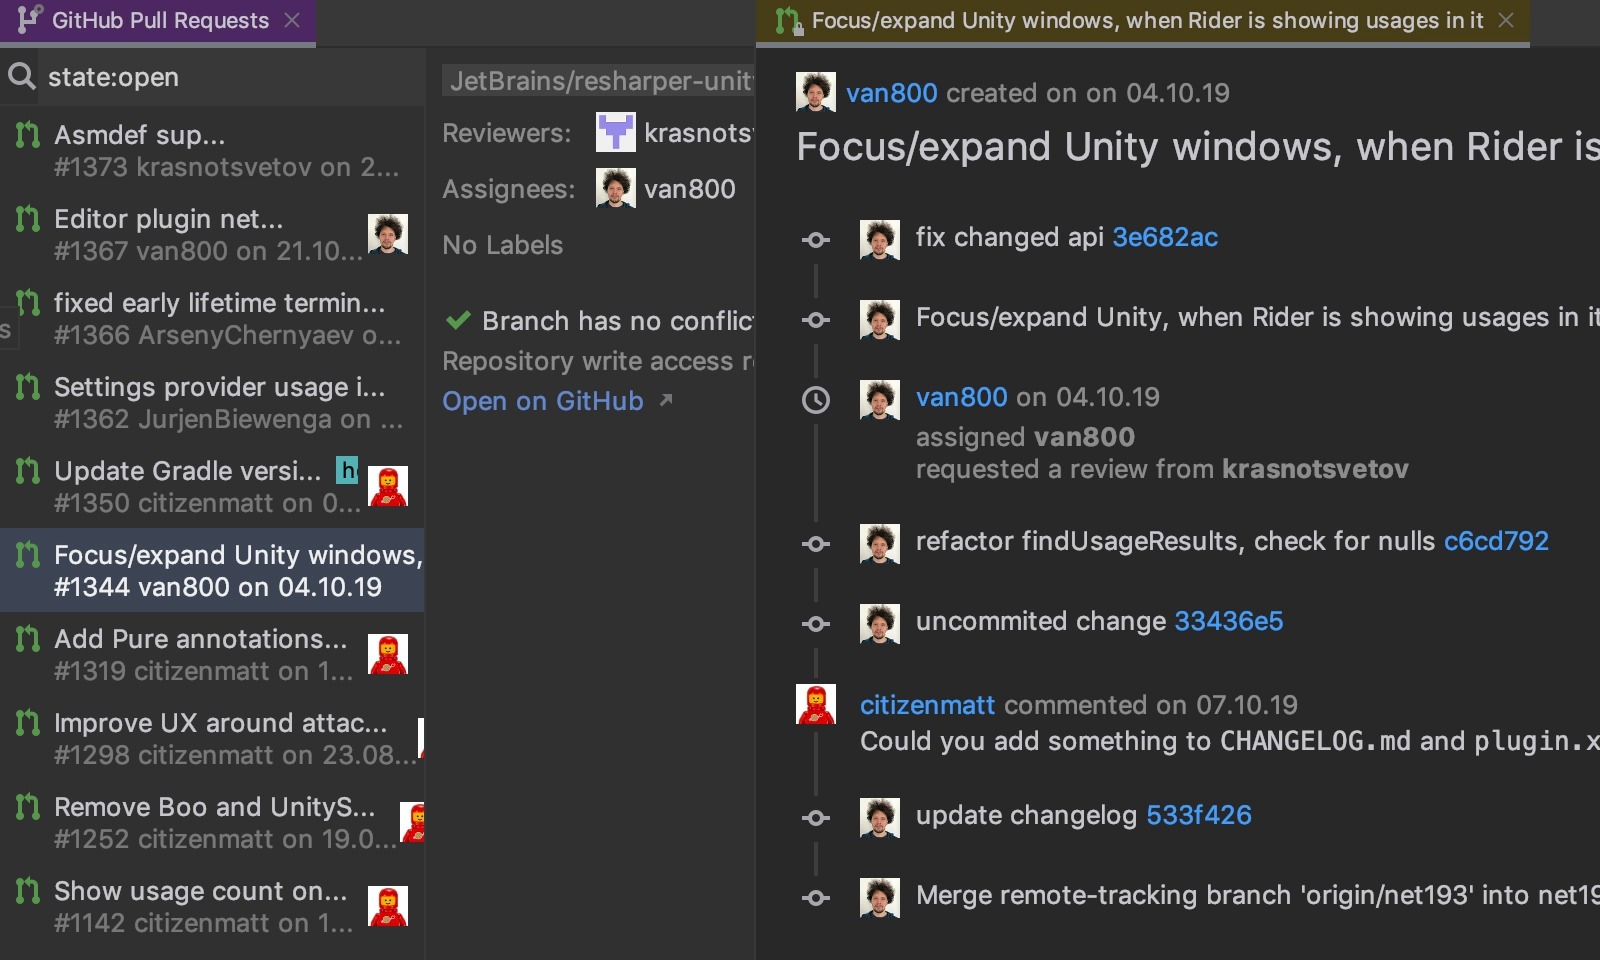Open pull request Show usage count on...

click(212, 906)
